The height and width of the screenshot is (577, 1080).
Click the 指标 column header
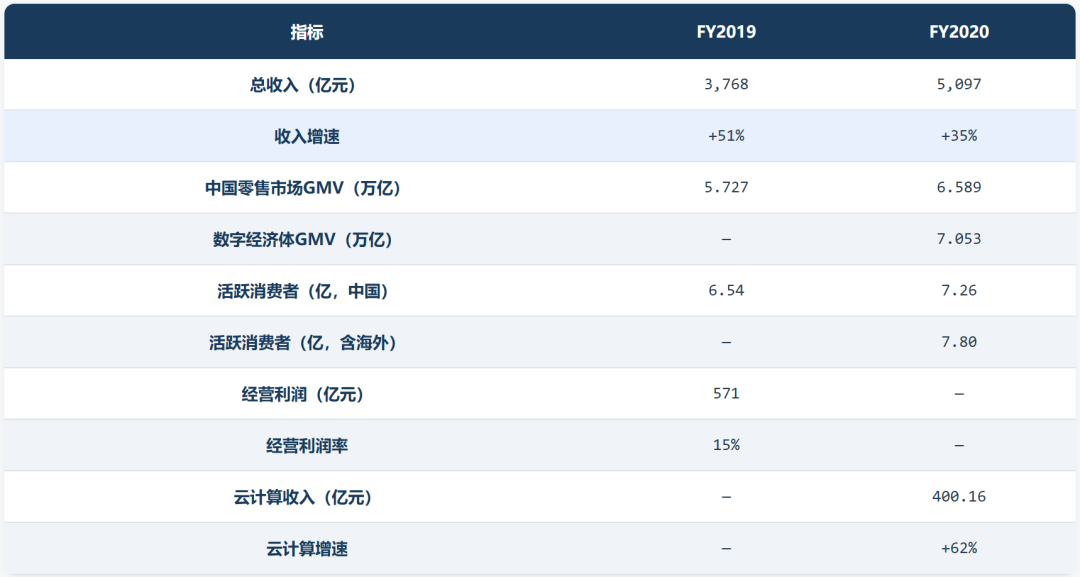(307, 32)
